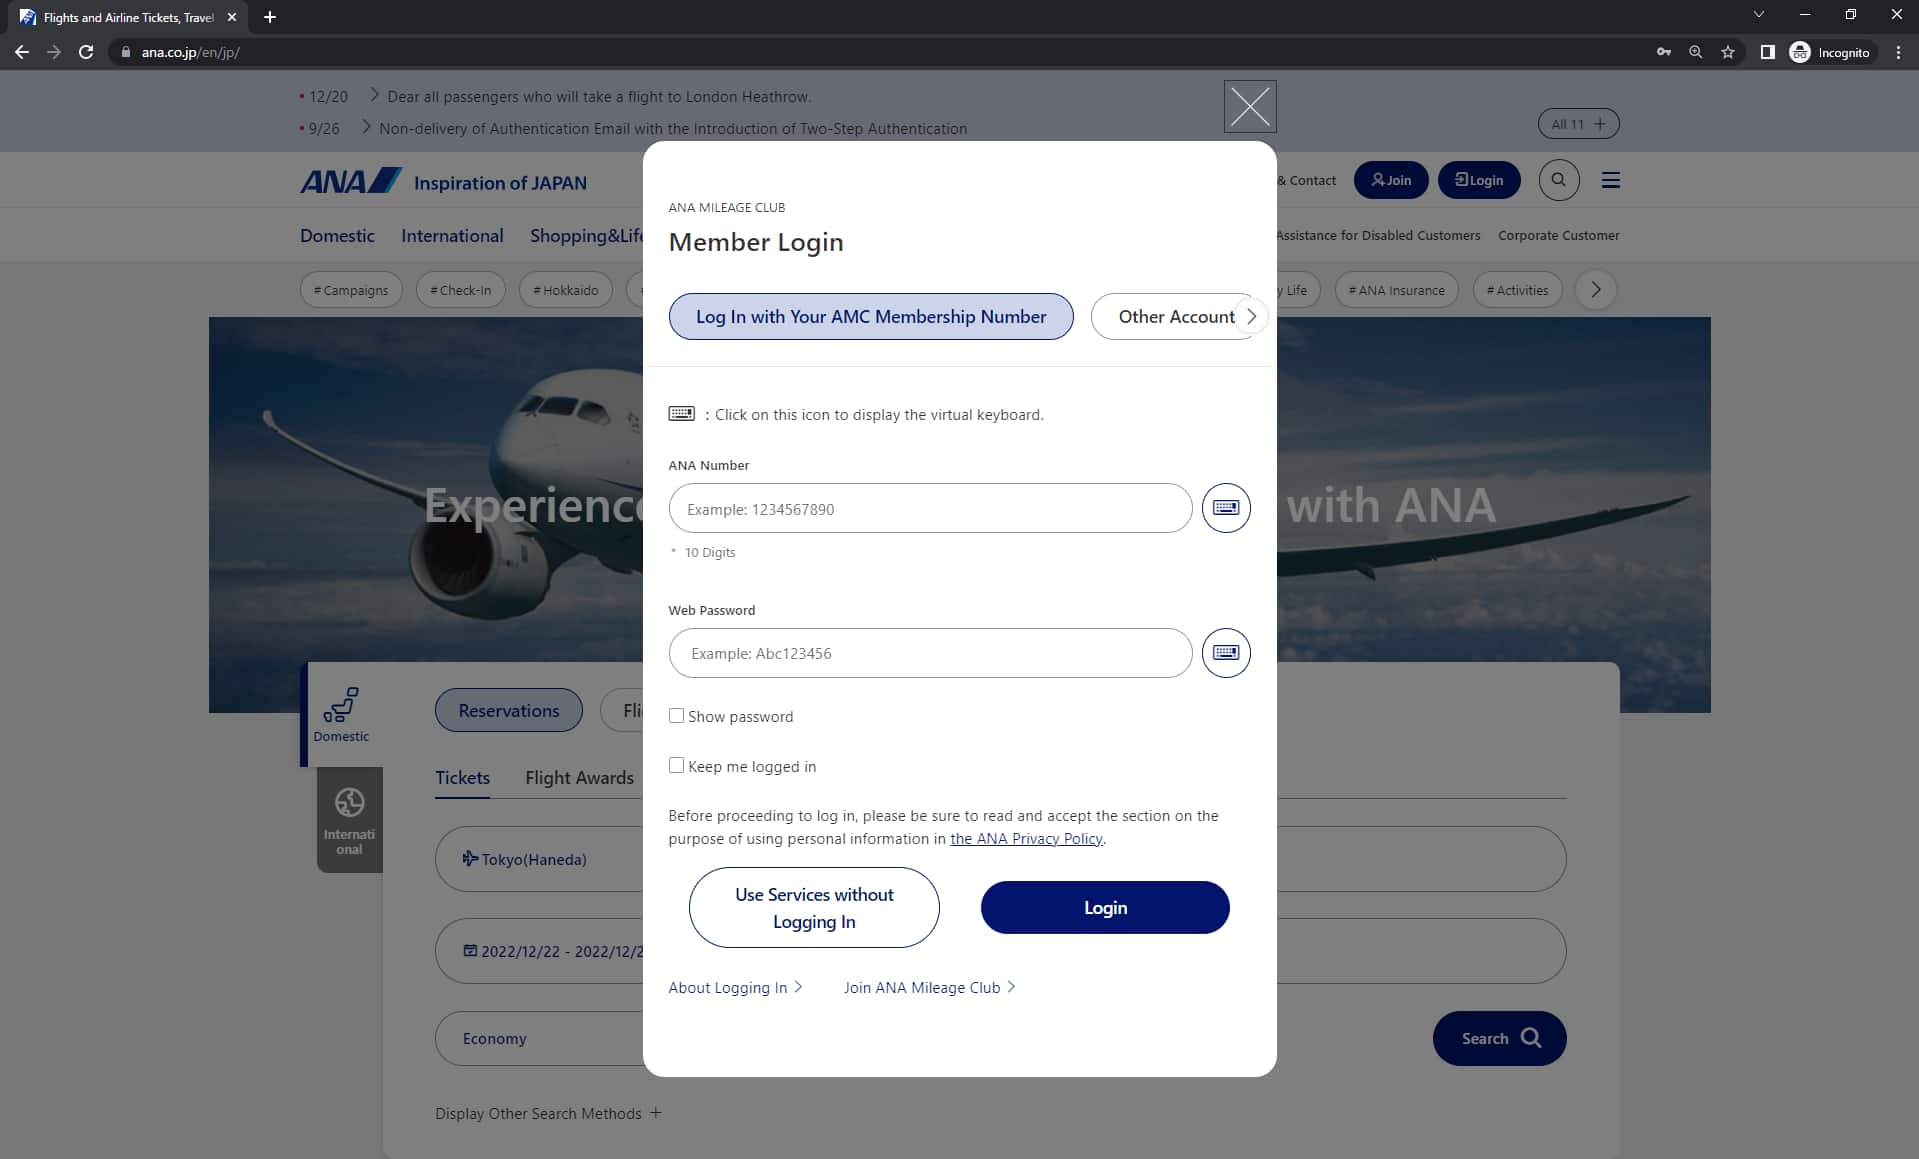Click the flight Search button
The width and height of the screenshot is (1919, 1159).
tap(1499, 1038)
